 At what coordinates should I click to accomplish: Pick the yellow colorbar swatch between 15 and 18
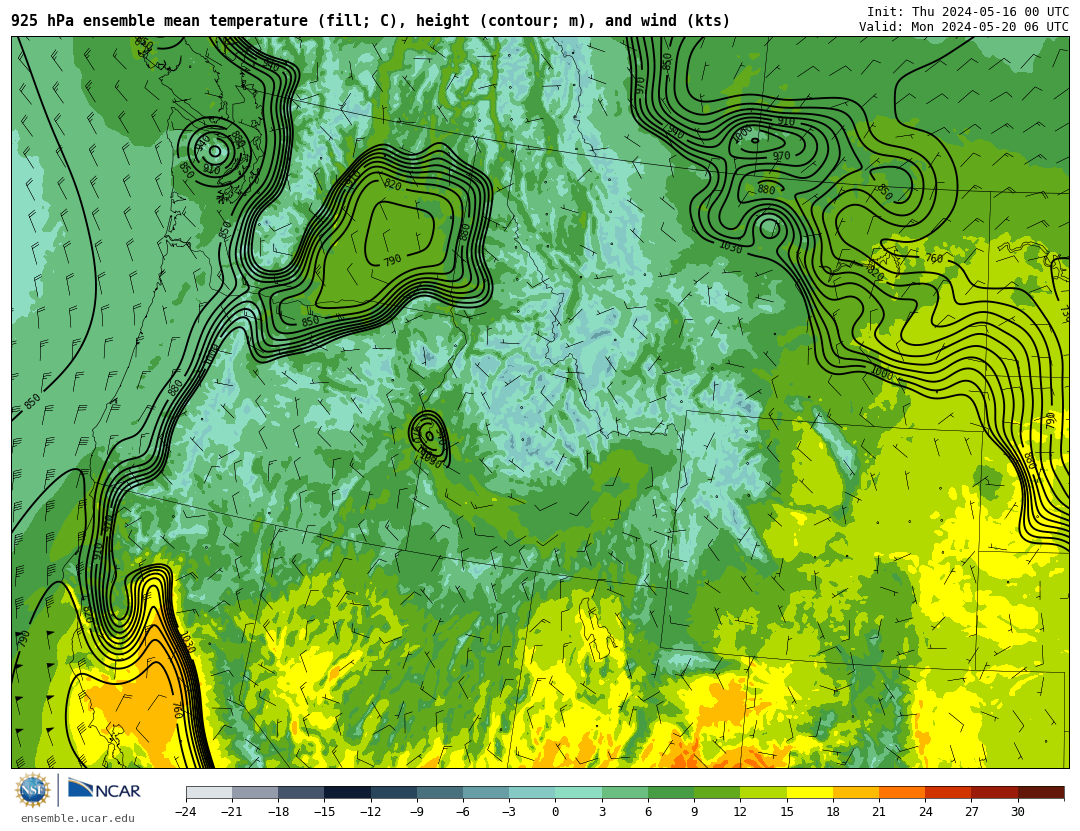(809, 792)
